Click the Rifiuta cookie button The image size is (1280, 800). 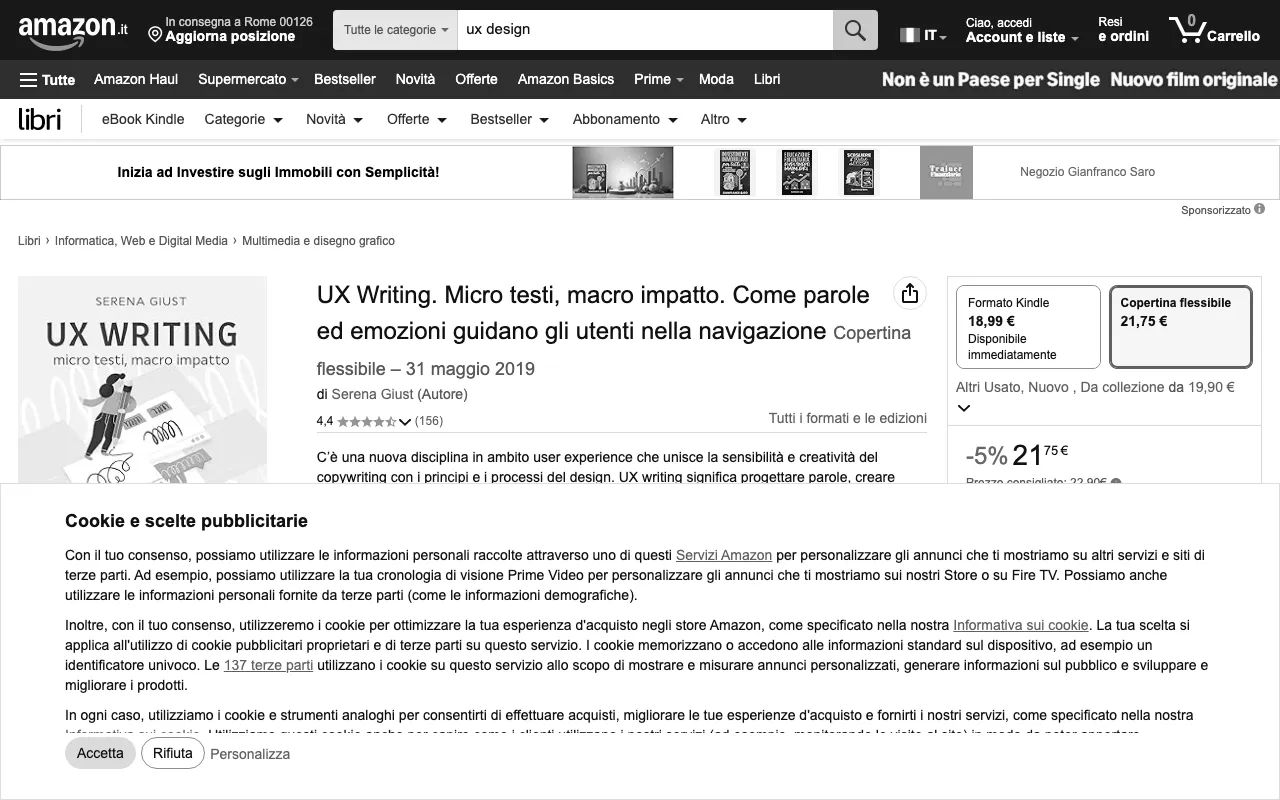pos(173,753)
